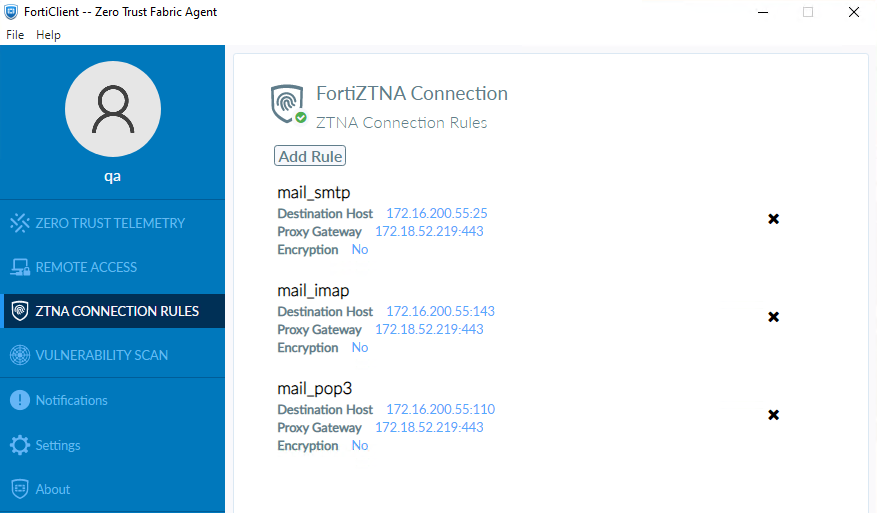This screenshot has height=513, width=877.
Task: Delete the mail_imap rule
Action: (x=774, y=317)
